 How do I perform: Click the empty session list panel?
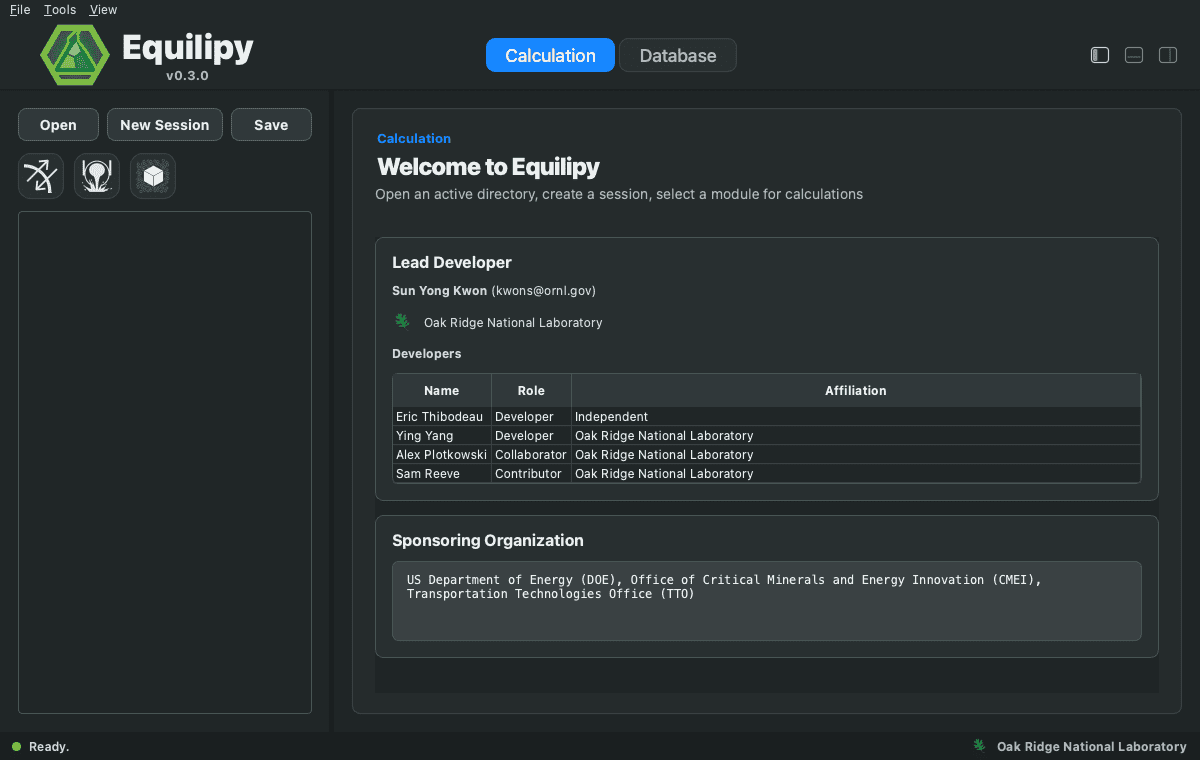click(165, 462)
